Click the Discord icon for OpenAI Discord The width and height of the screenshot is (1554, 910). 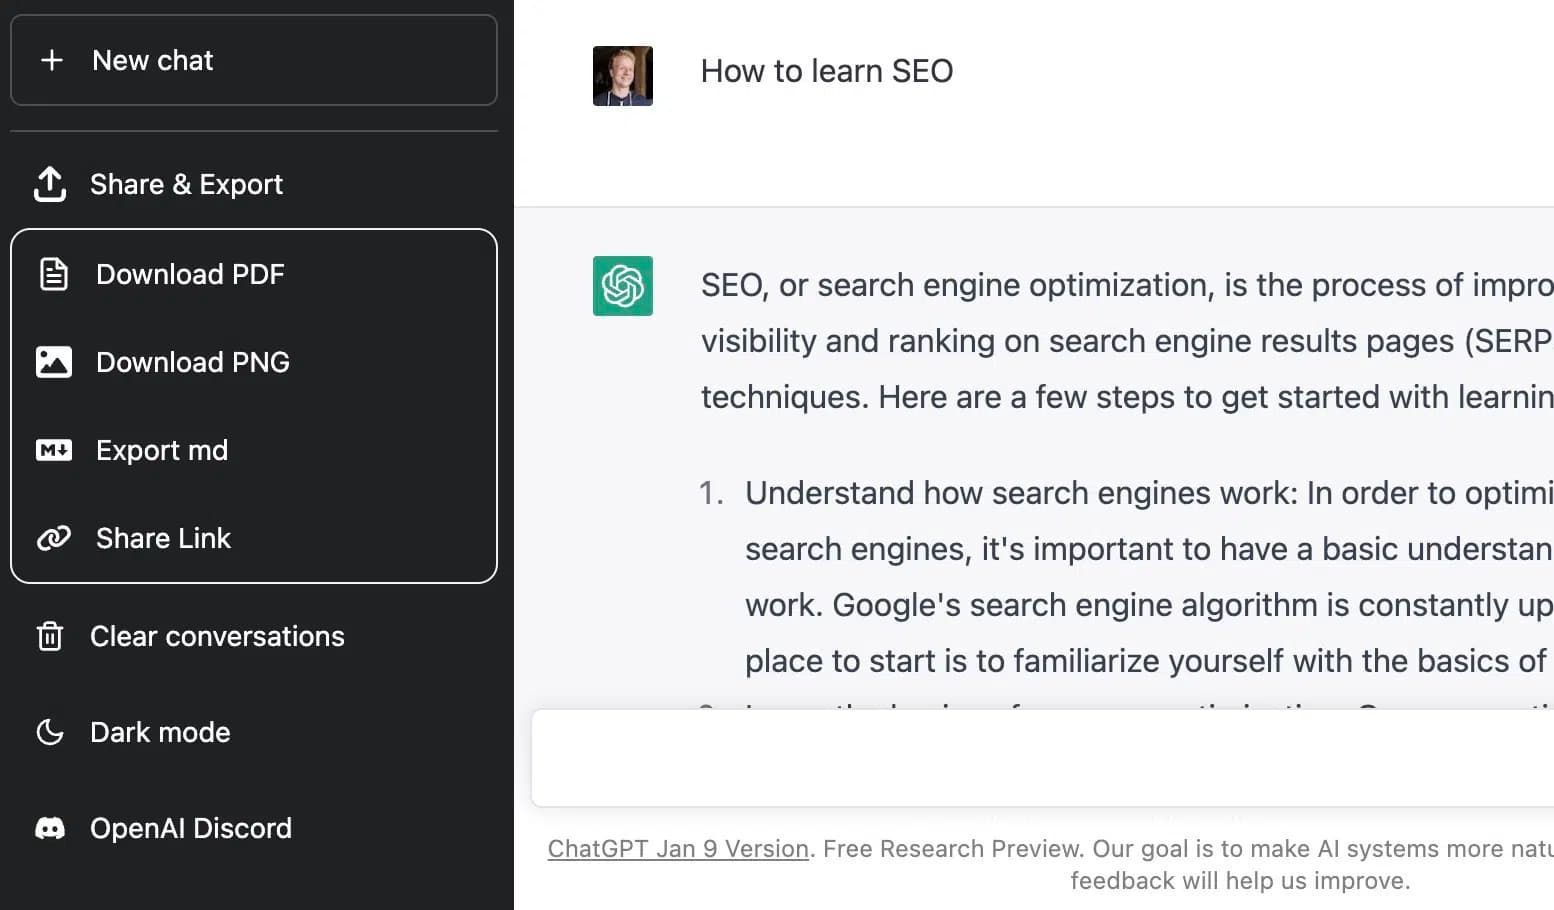[x=49, y=828]
